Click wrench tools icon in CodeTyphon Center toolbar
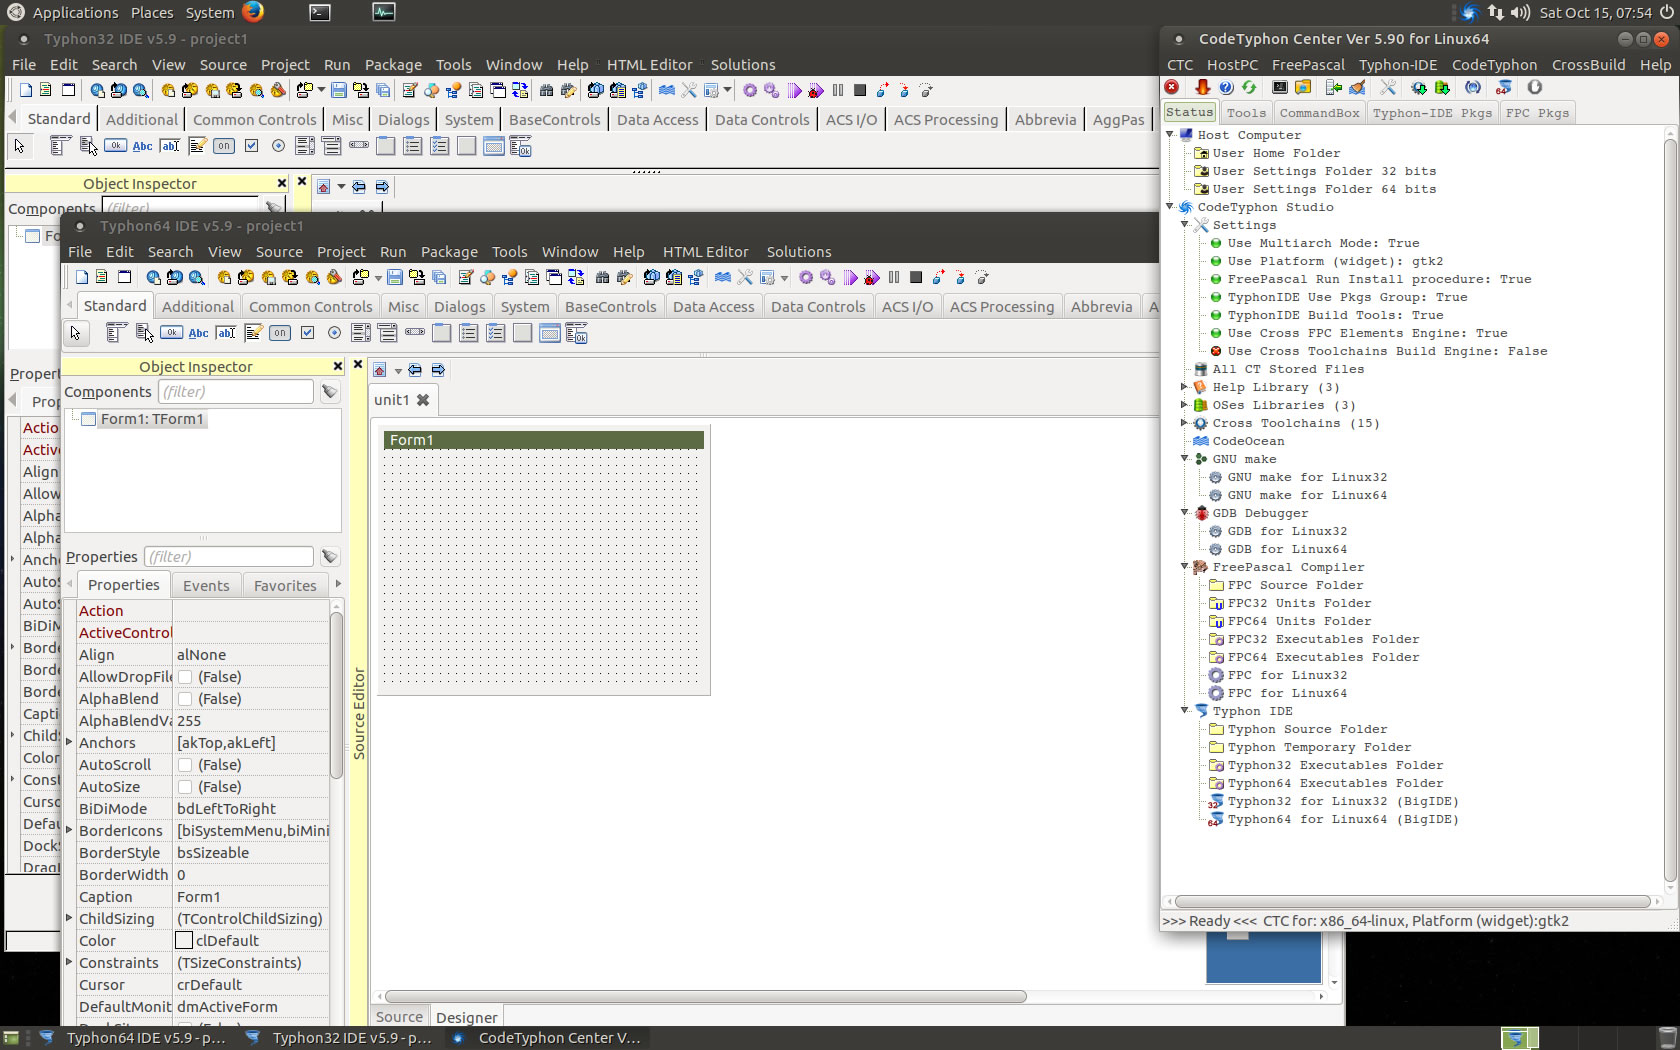 pyautogui.click(x=1388, y=87)
